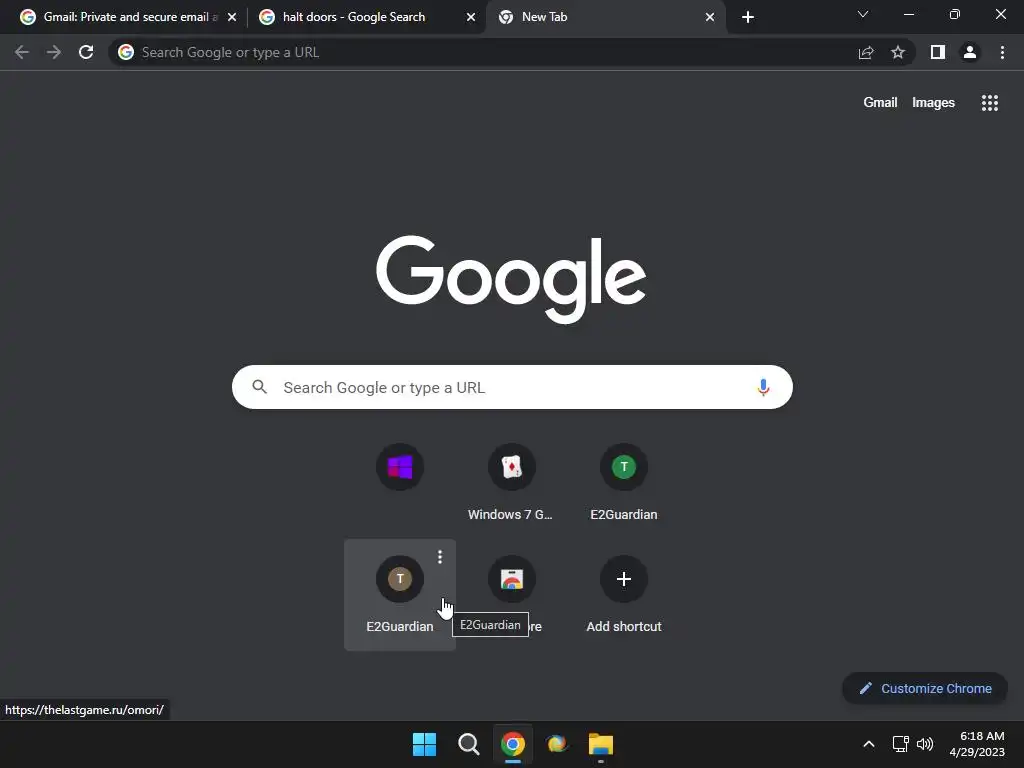
Task: Open the Edge-like browser taskbar icon
Action: (x=557, y=744)
